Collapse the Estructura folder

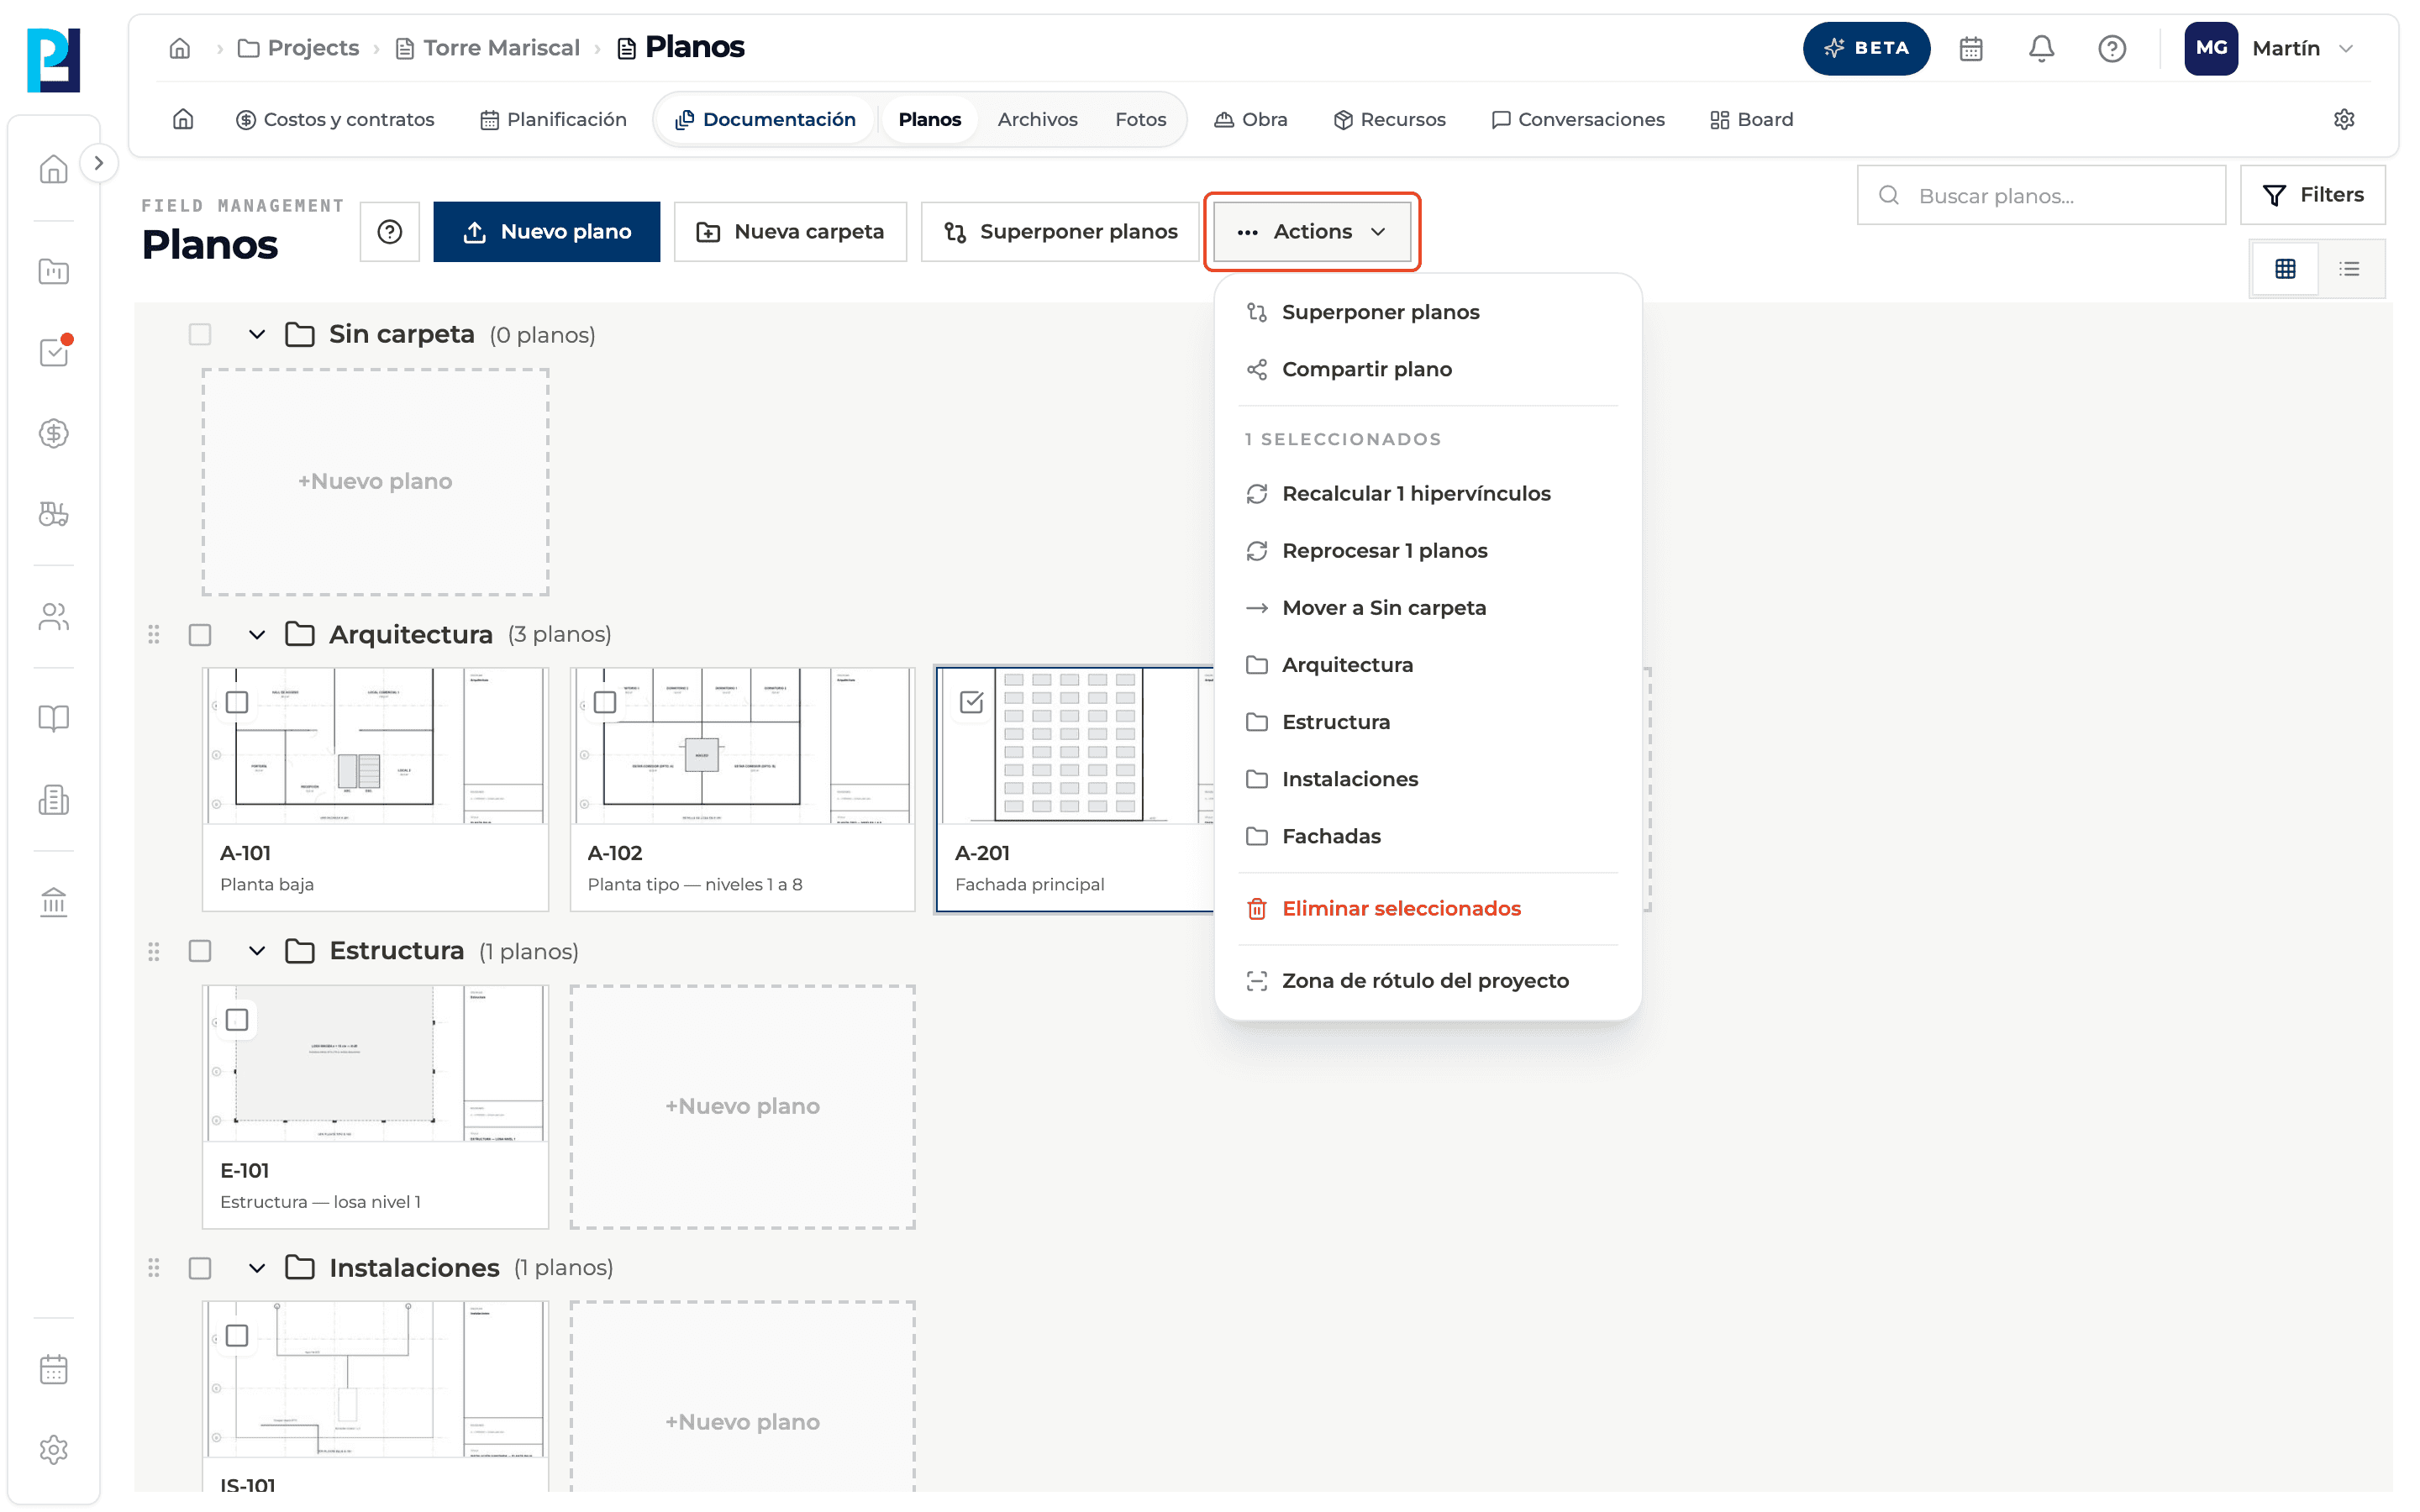point(257,950)
